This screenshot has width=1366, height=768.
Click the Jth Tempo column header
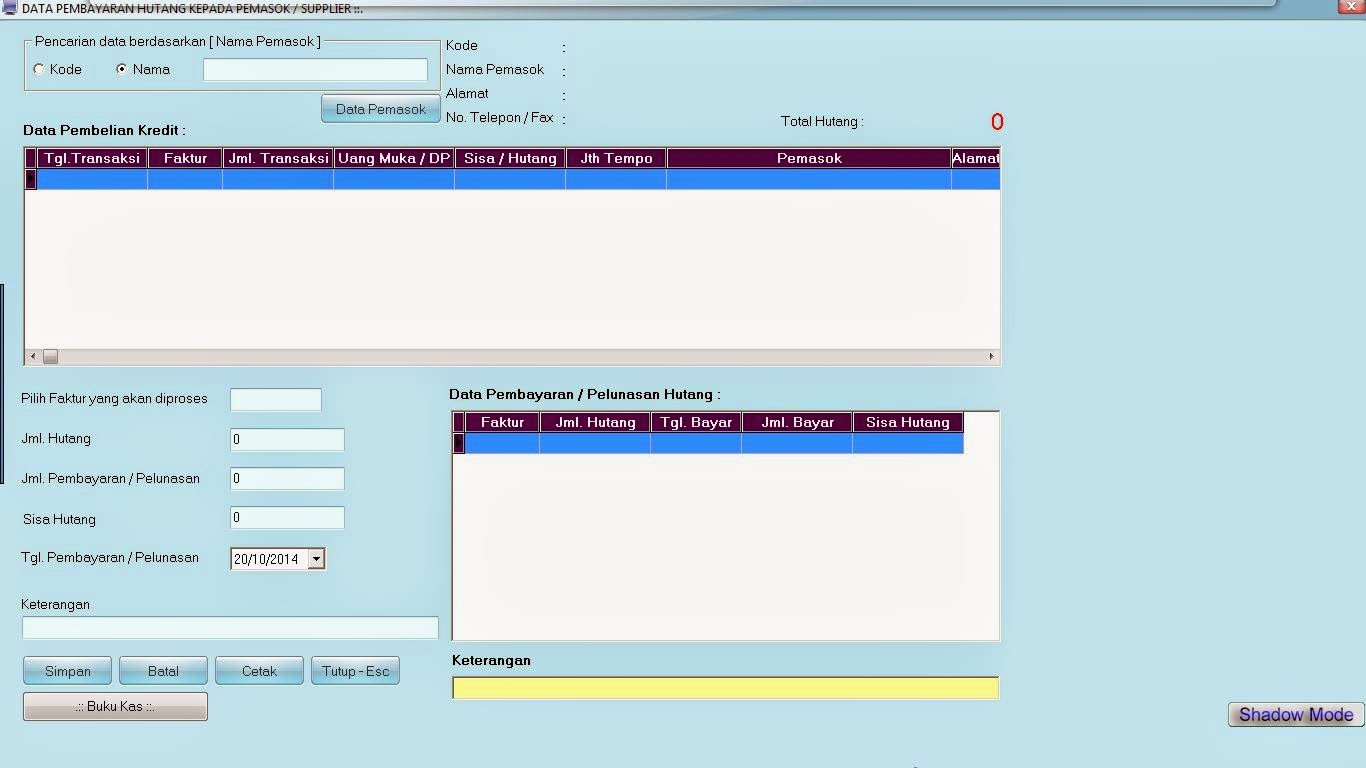click(615, 157)
